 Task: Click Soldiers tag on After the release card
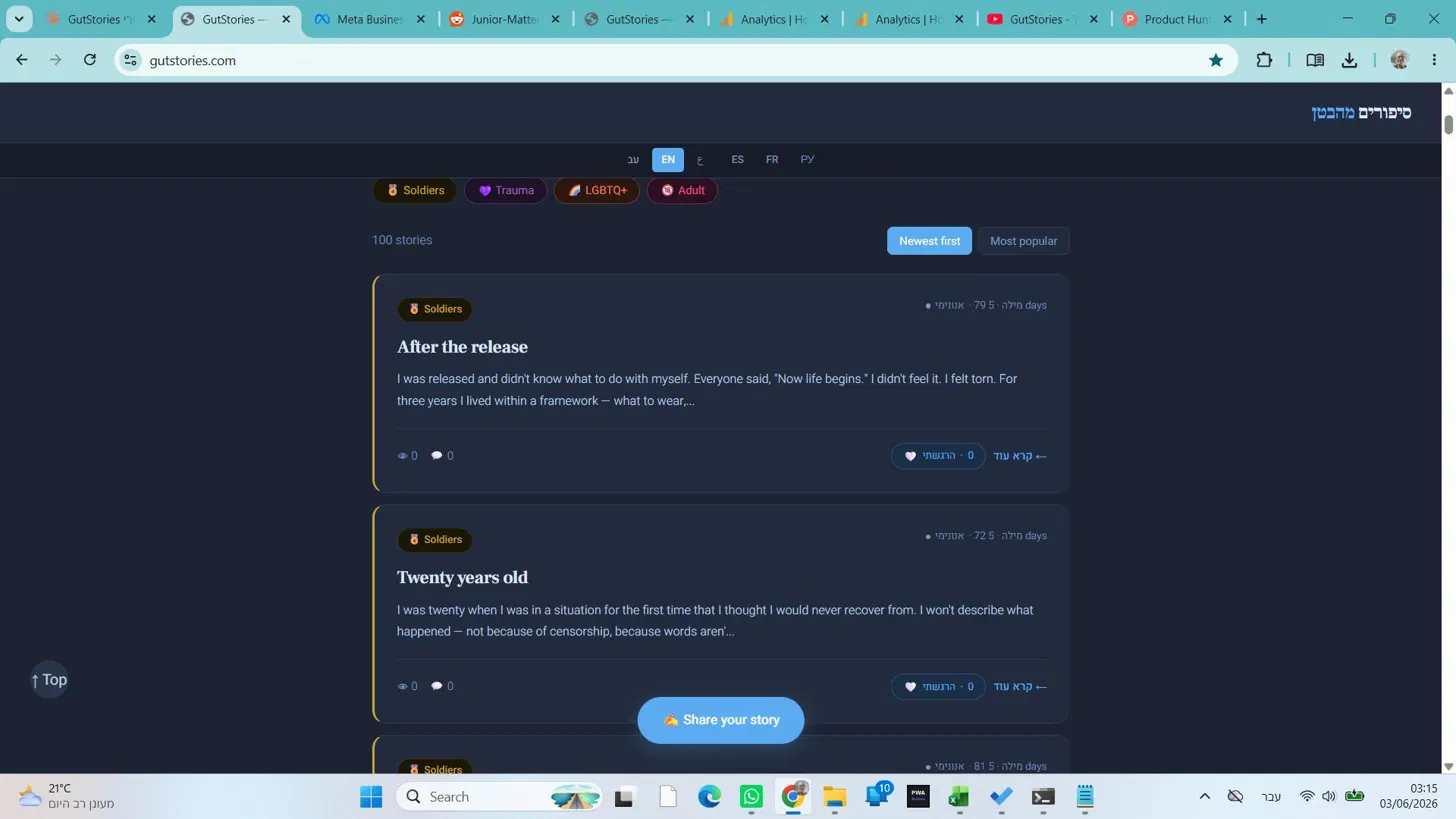click(x=434, y=309)
